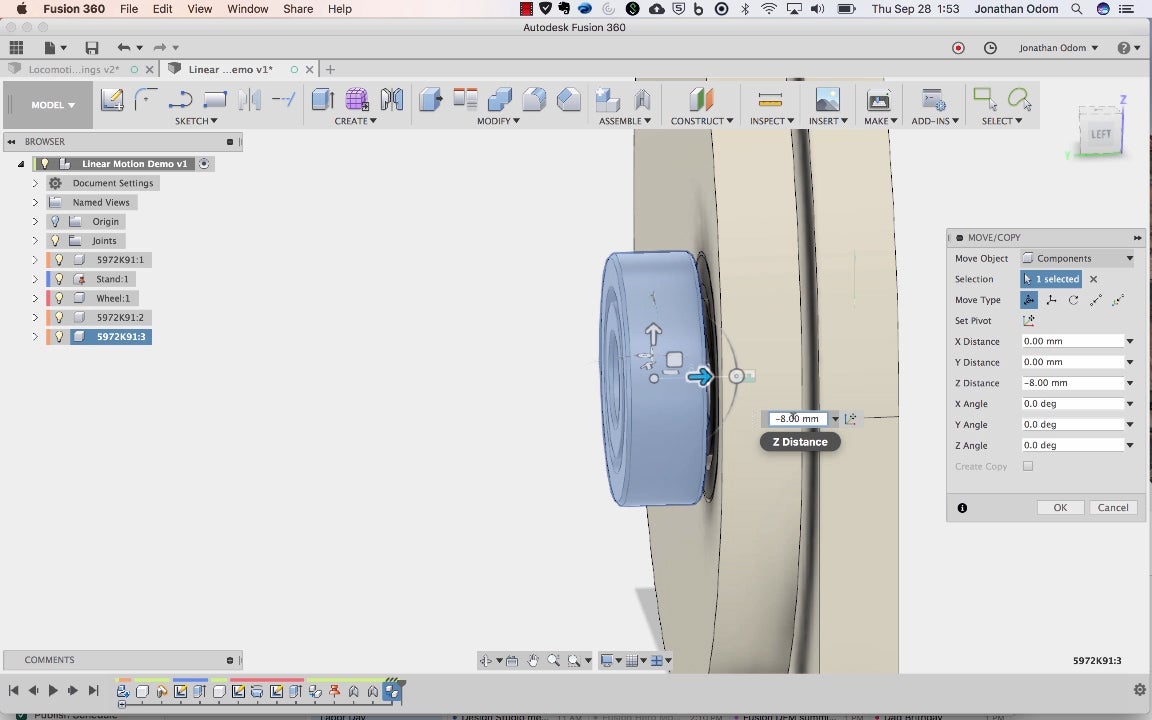Open the MODEL workspace dropdown

pyautogui.click(x=52, y=105)
